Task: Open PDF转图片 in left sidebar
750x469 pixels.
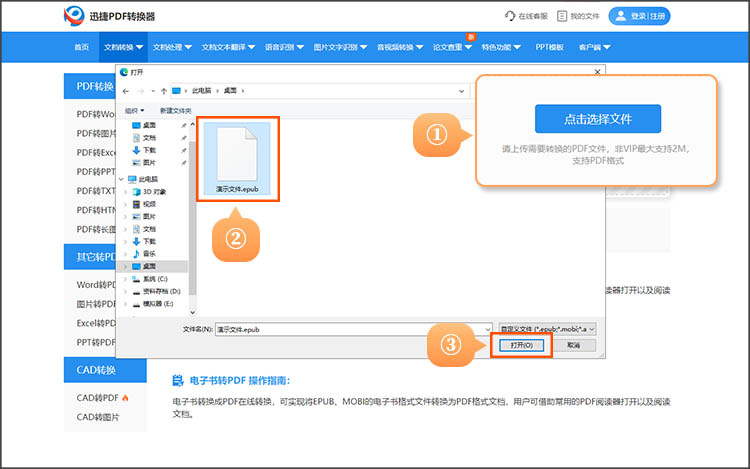Action: (x=96, y=133)
